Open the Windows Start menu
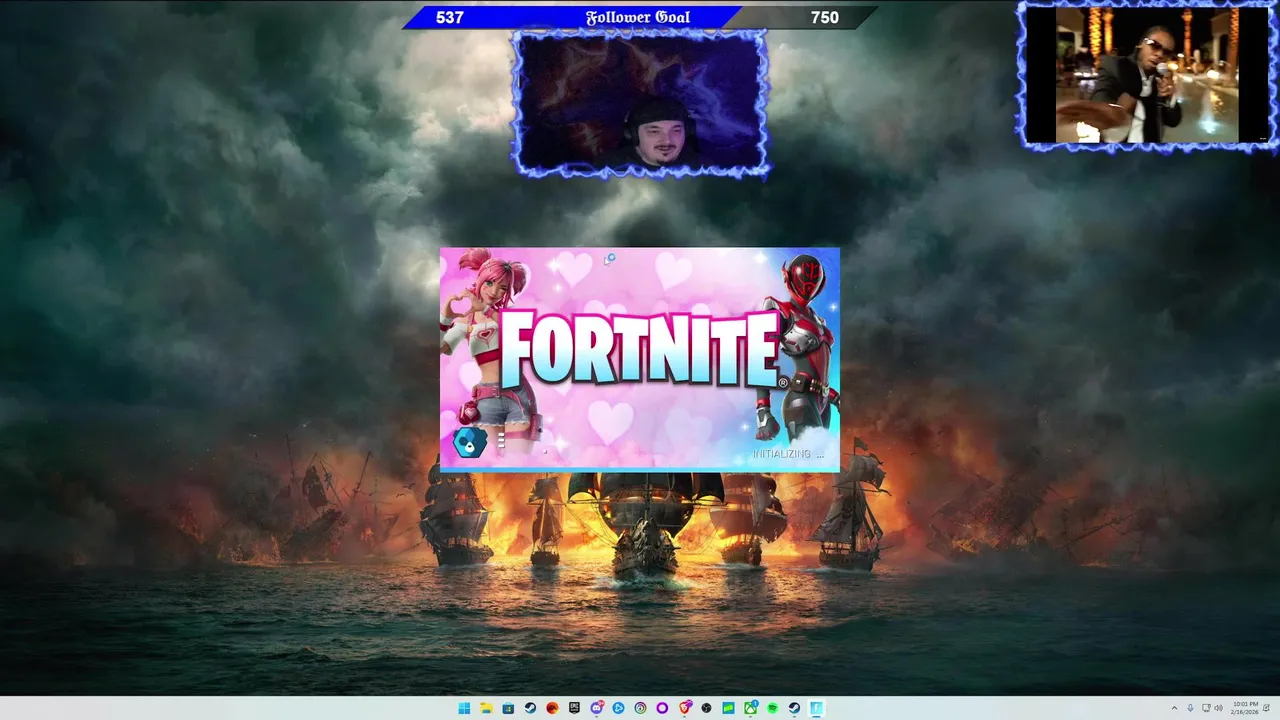This screenshot has height=720, width=1280. point(464,708)
